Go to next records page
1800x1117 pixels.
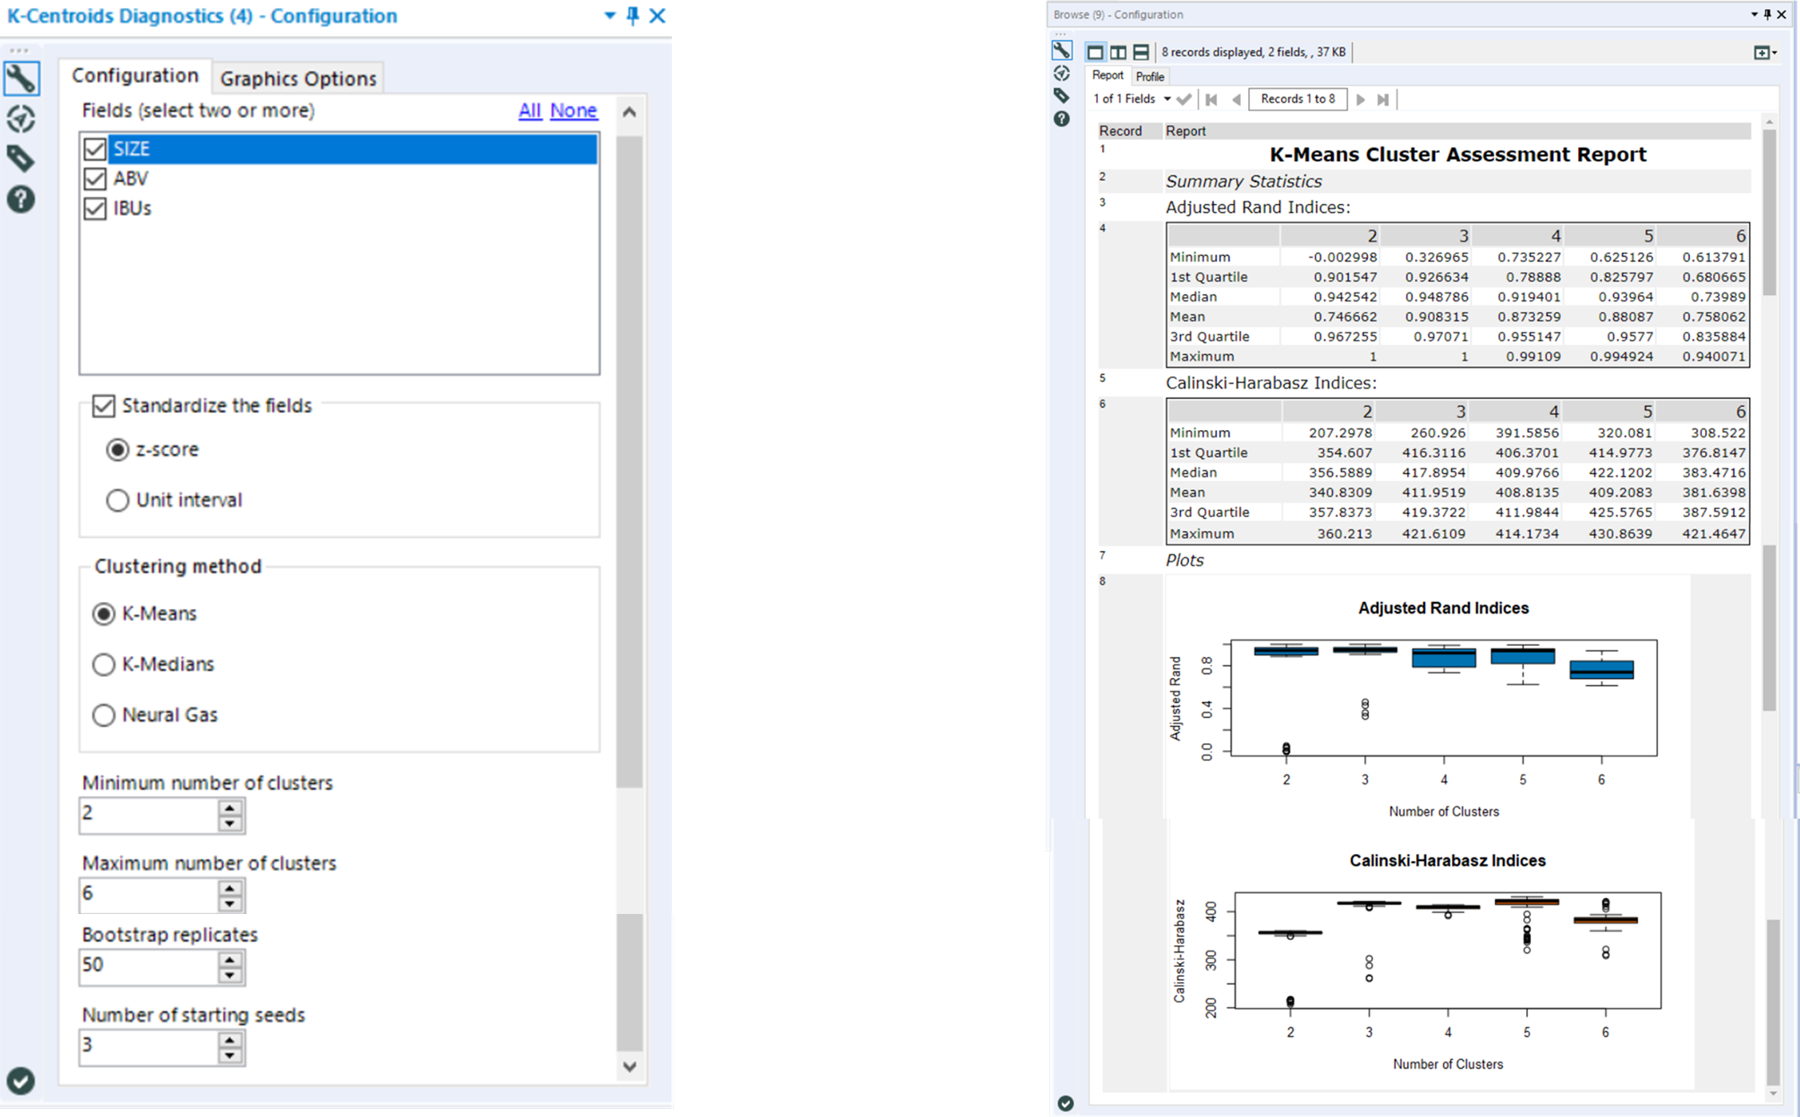(1360, 99)
